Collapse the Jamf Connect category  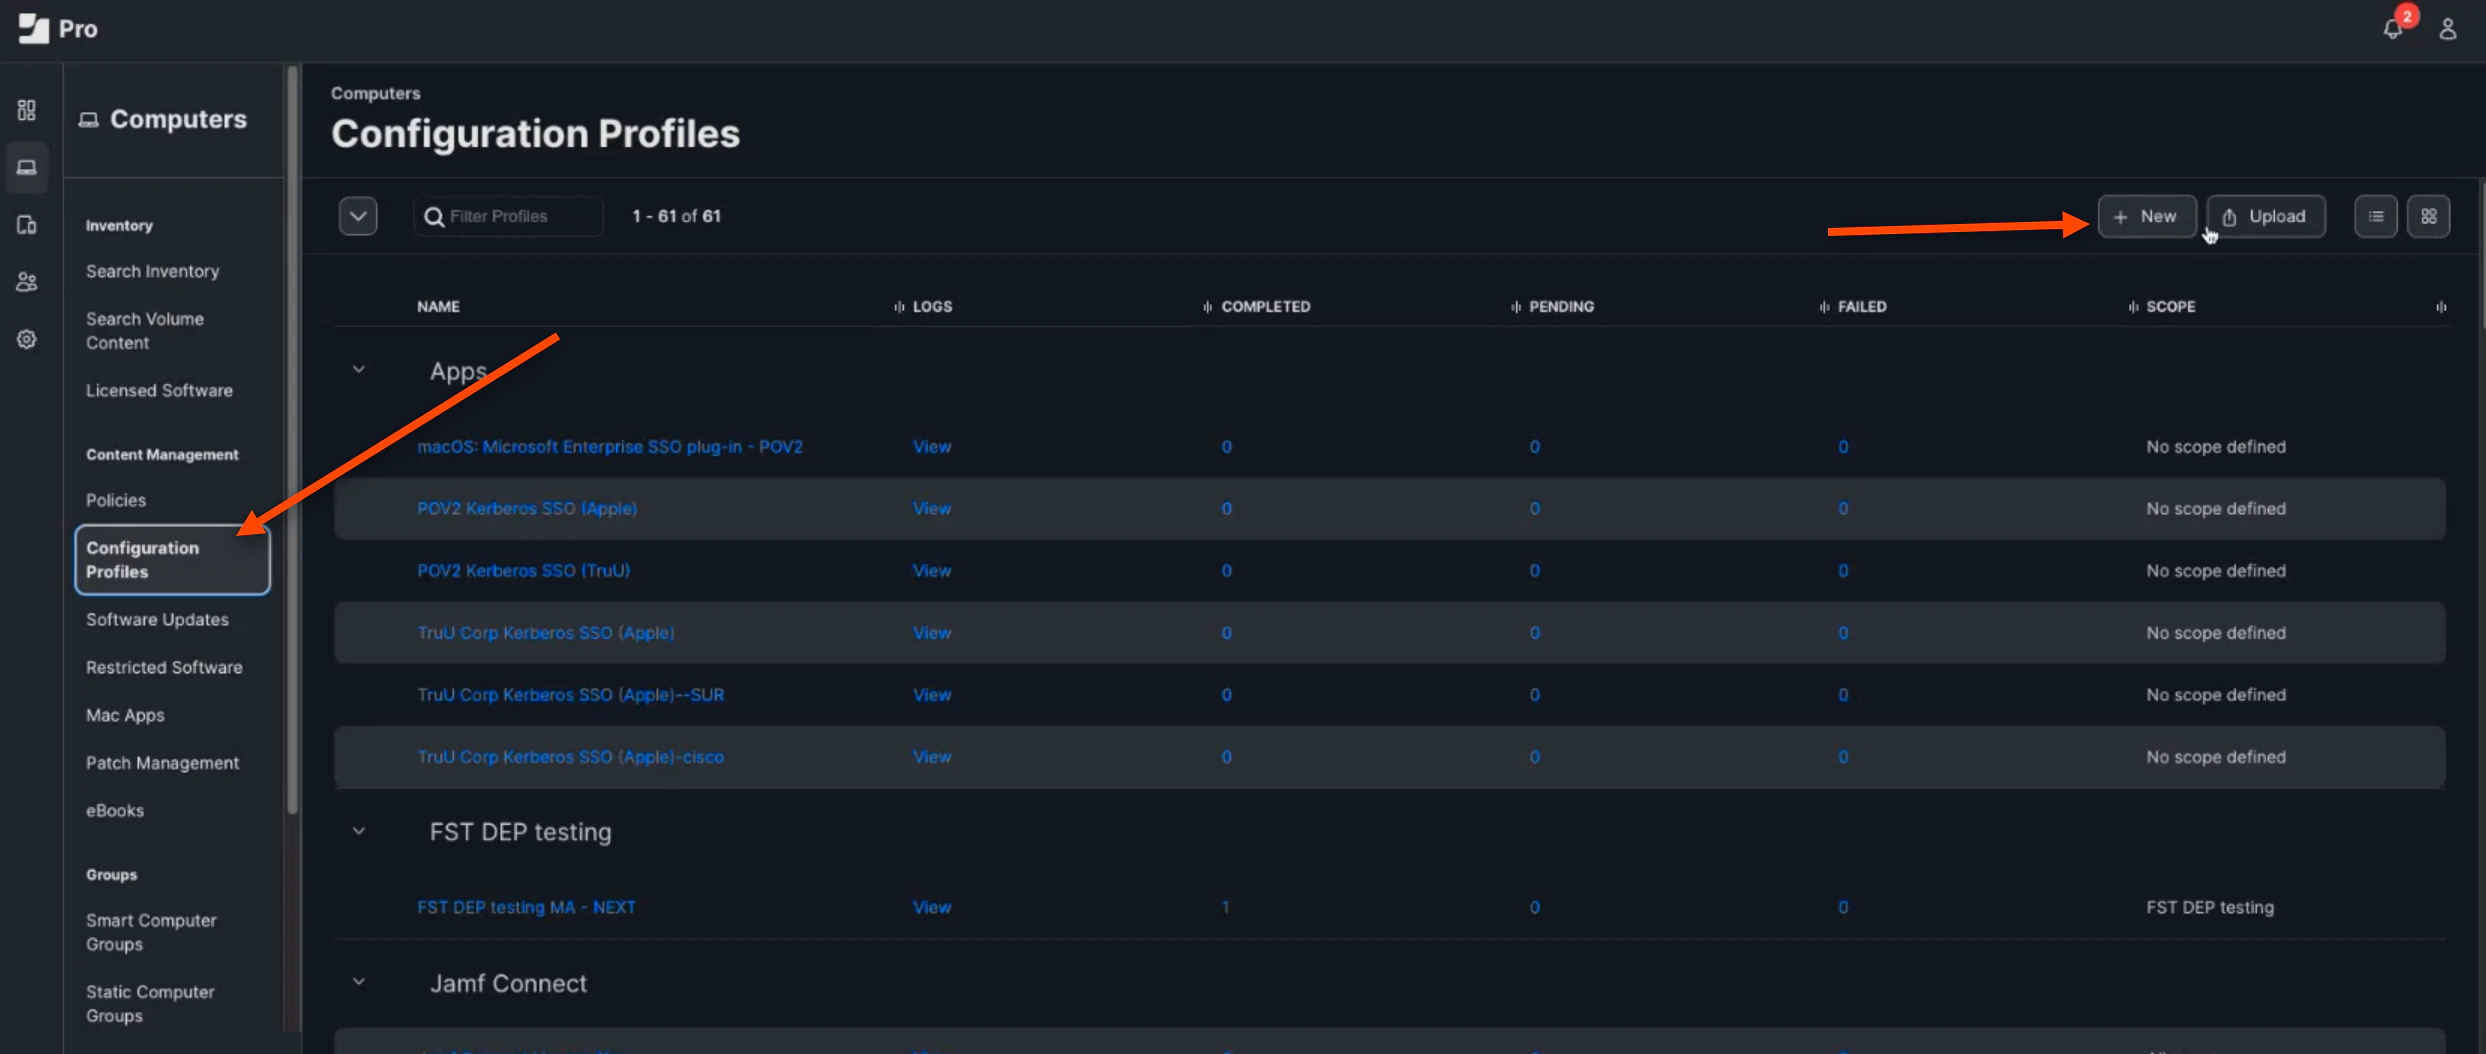pyautogui.click(x=359, y=983)
